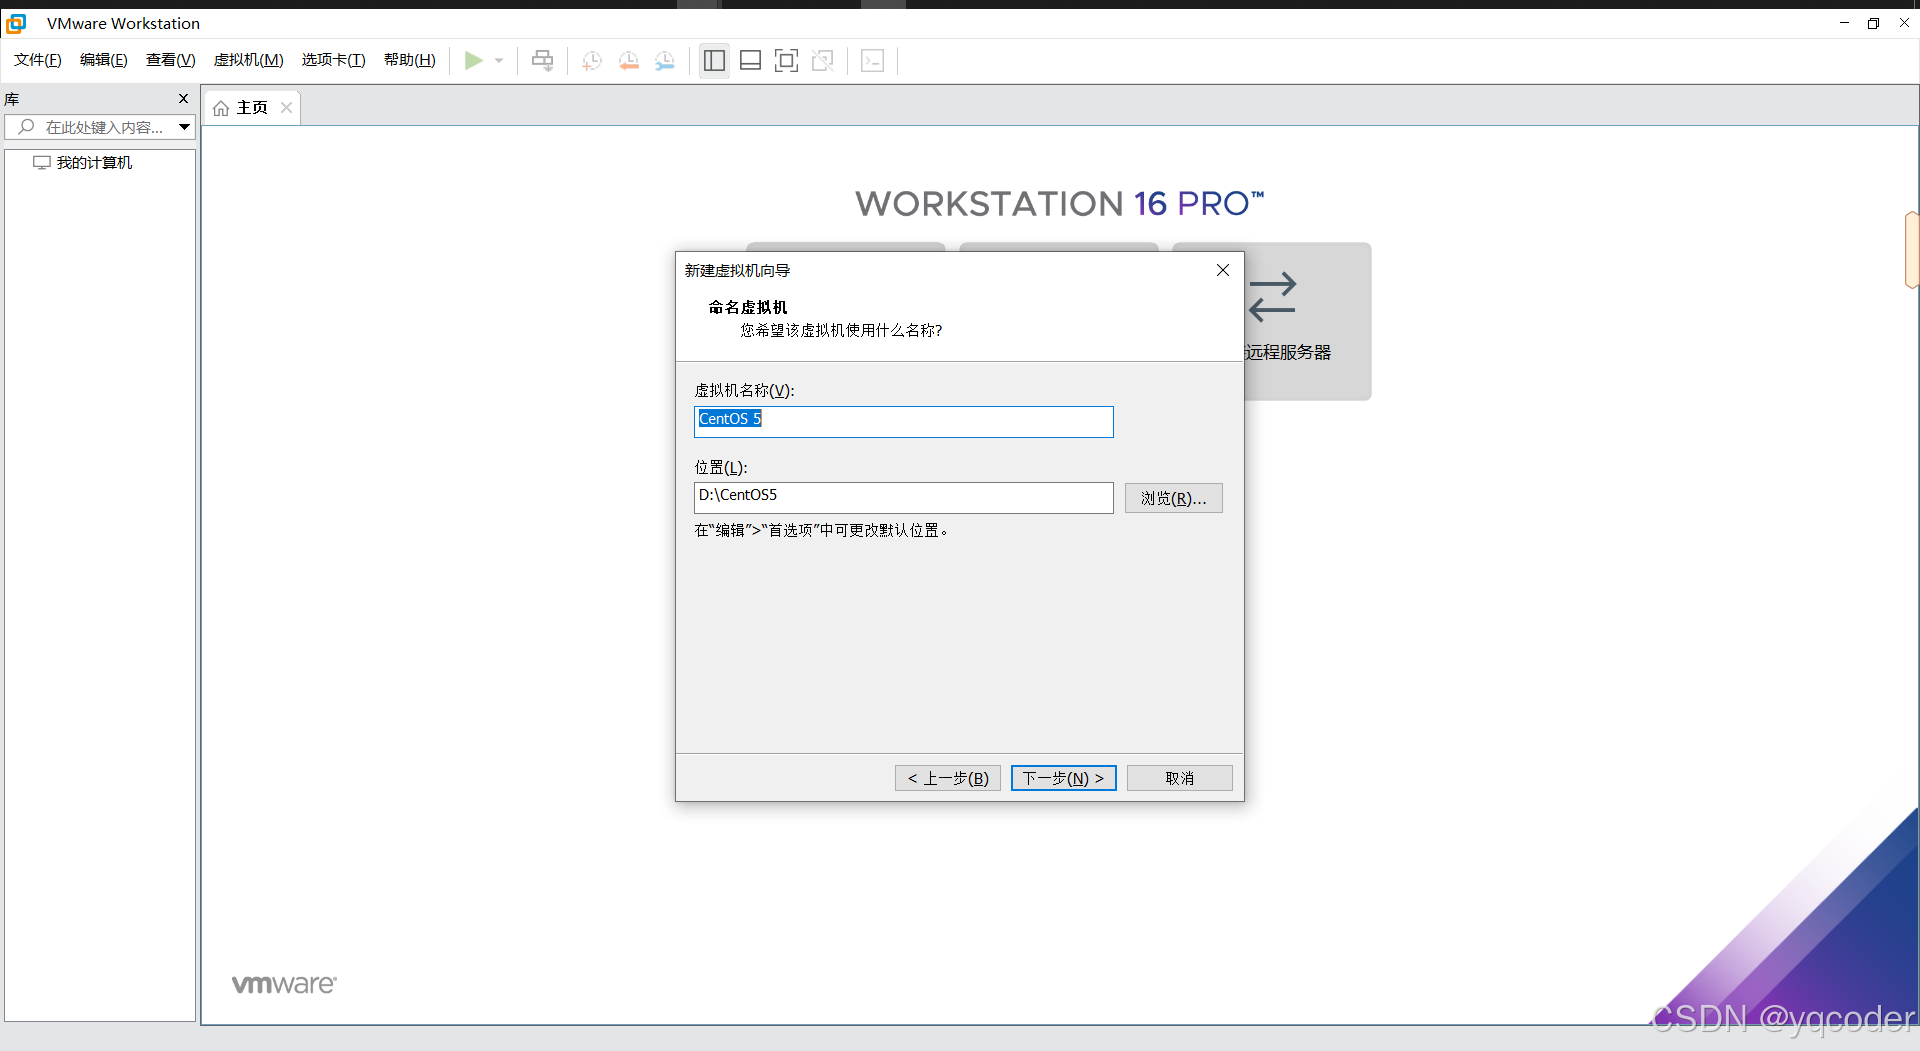This screenshot has height=1051, width=1920.
Task: Expand the library search dropdown arrow
Action: [184, 127]
